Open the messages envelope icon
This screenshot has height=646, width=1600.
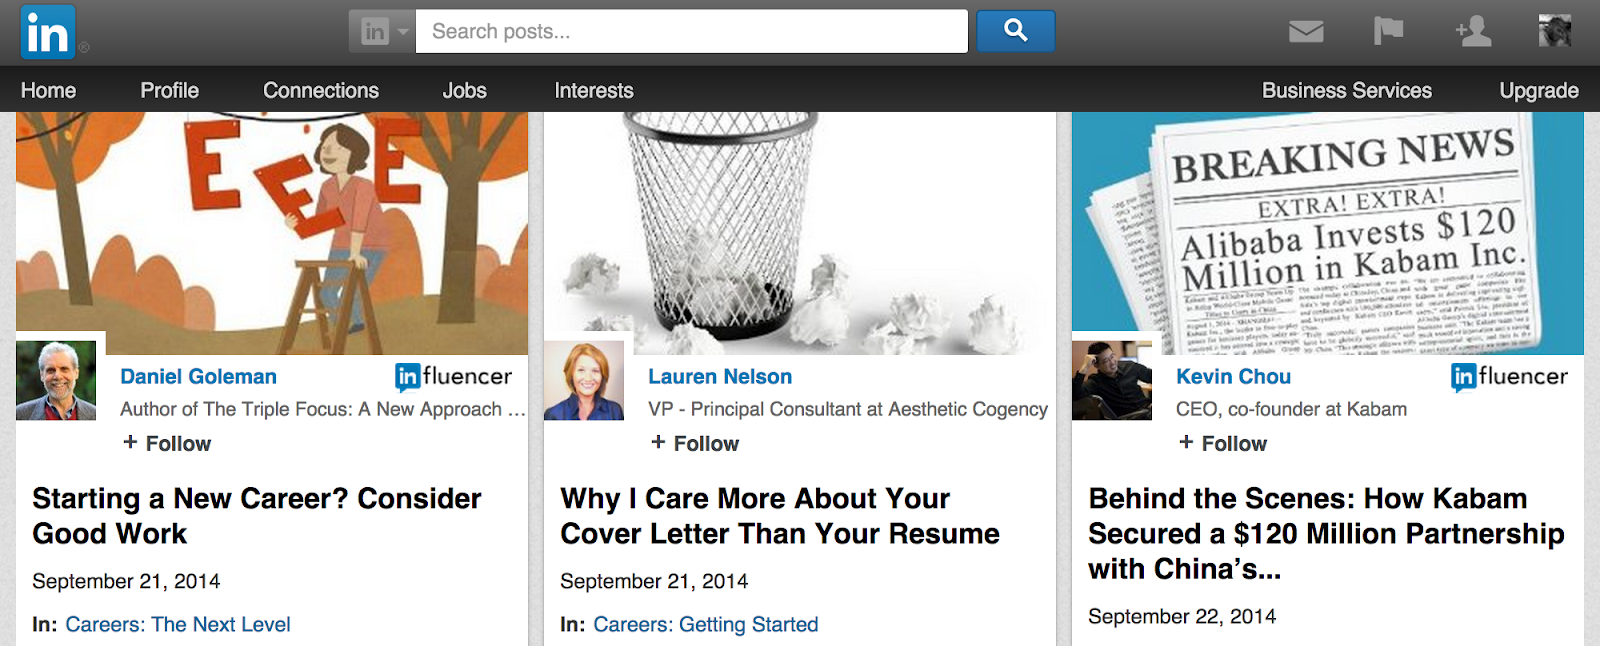pos(1306,32)
